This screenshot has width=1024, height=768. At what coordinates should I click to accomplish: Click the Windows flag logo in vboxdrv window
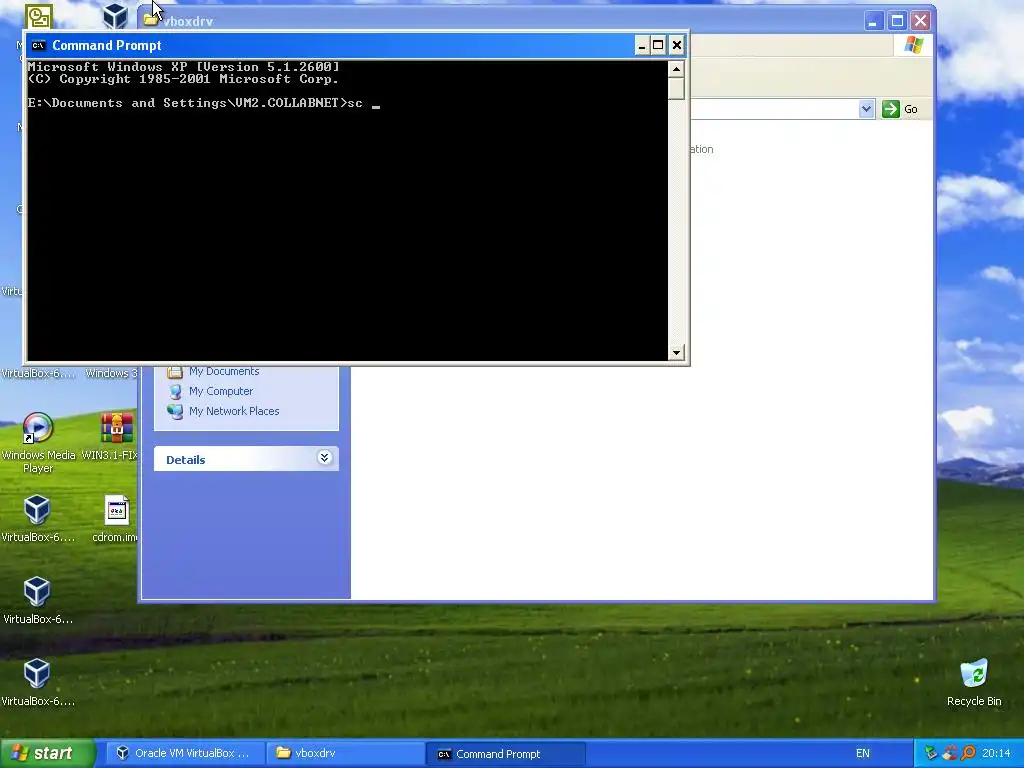coord(914,45)
